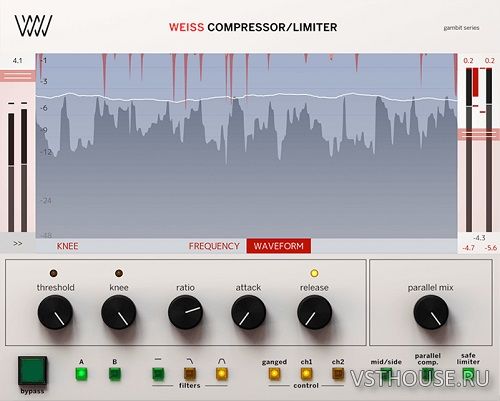Toggle the yellow LED above release

(x=314, y=273)
